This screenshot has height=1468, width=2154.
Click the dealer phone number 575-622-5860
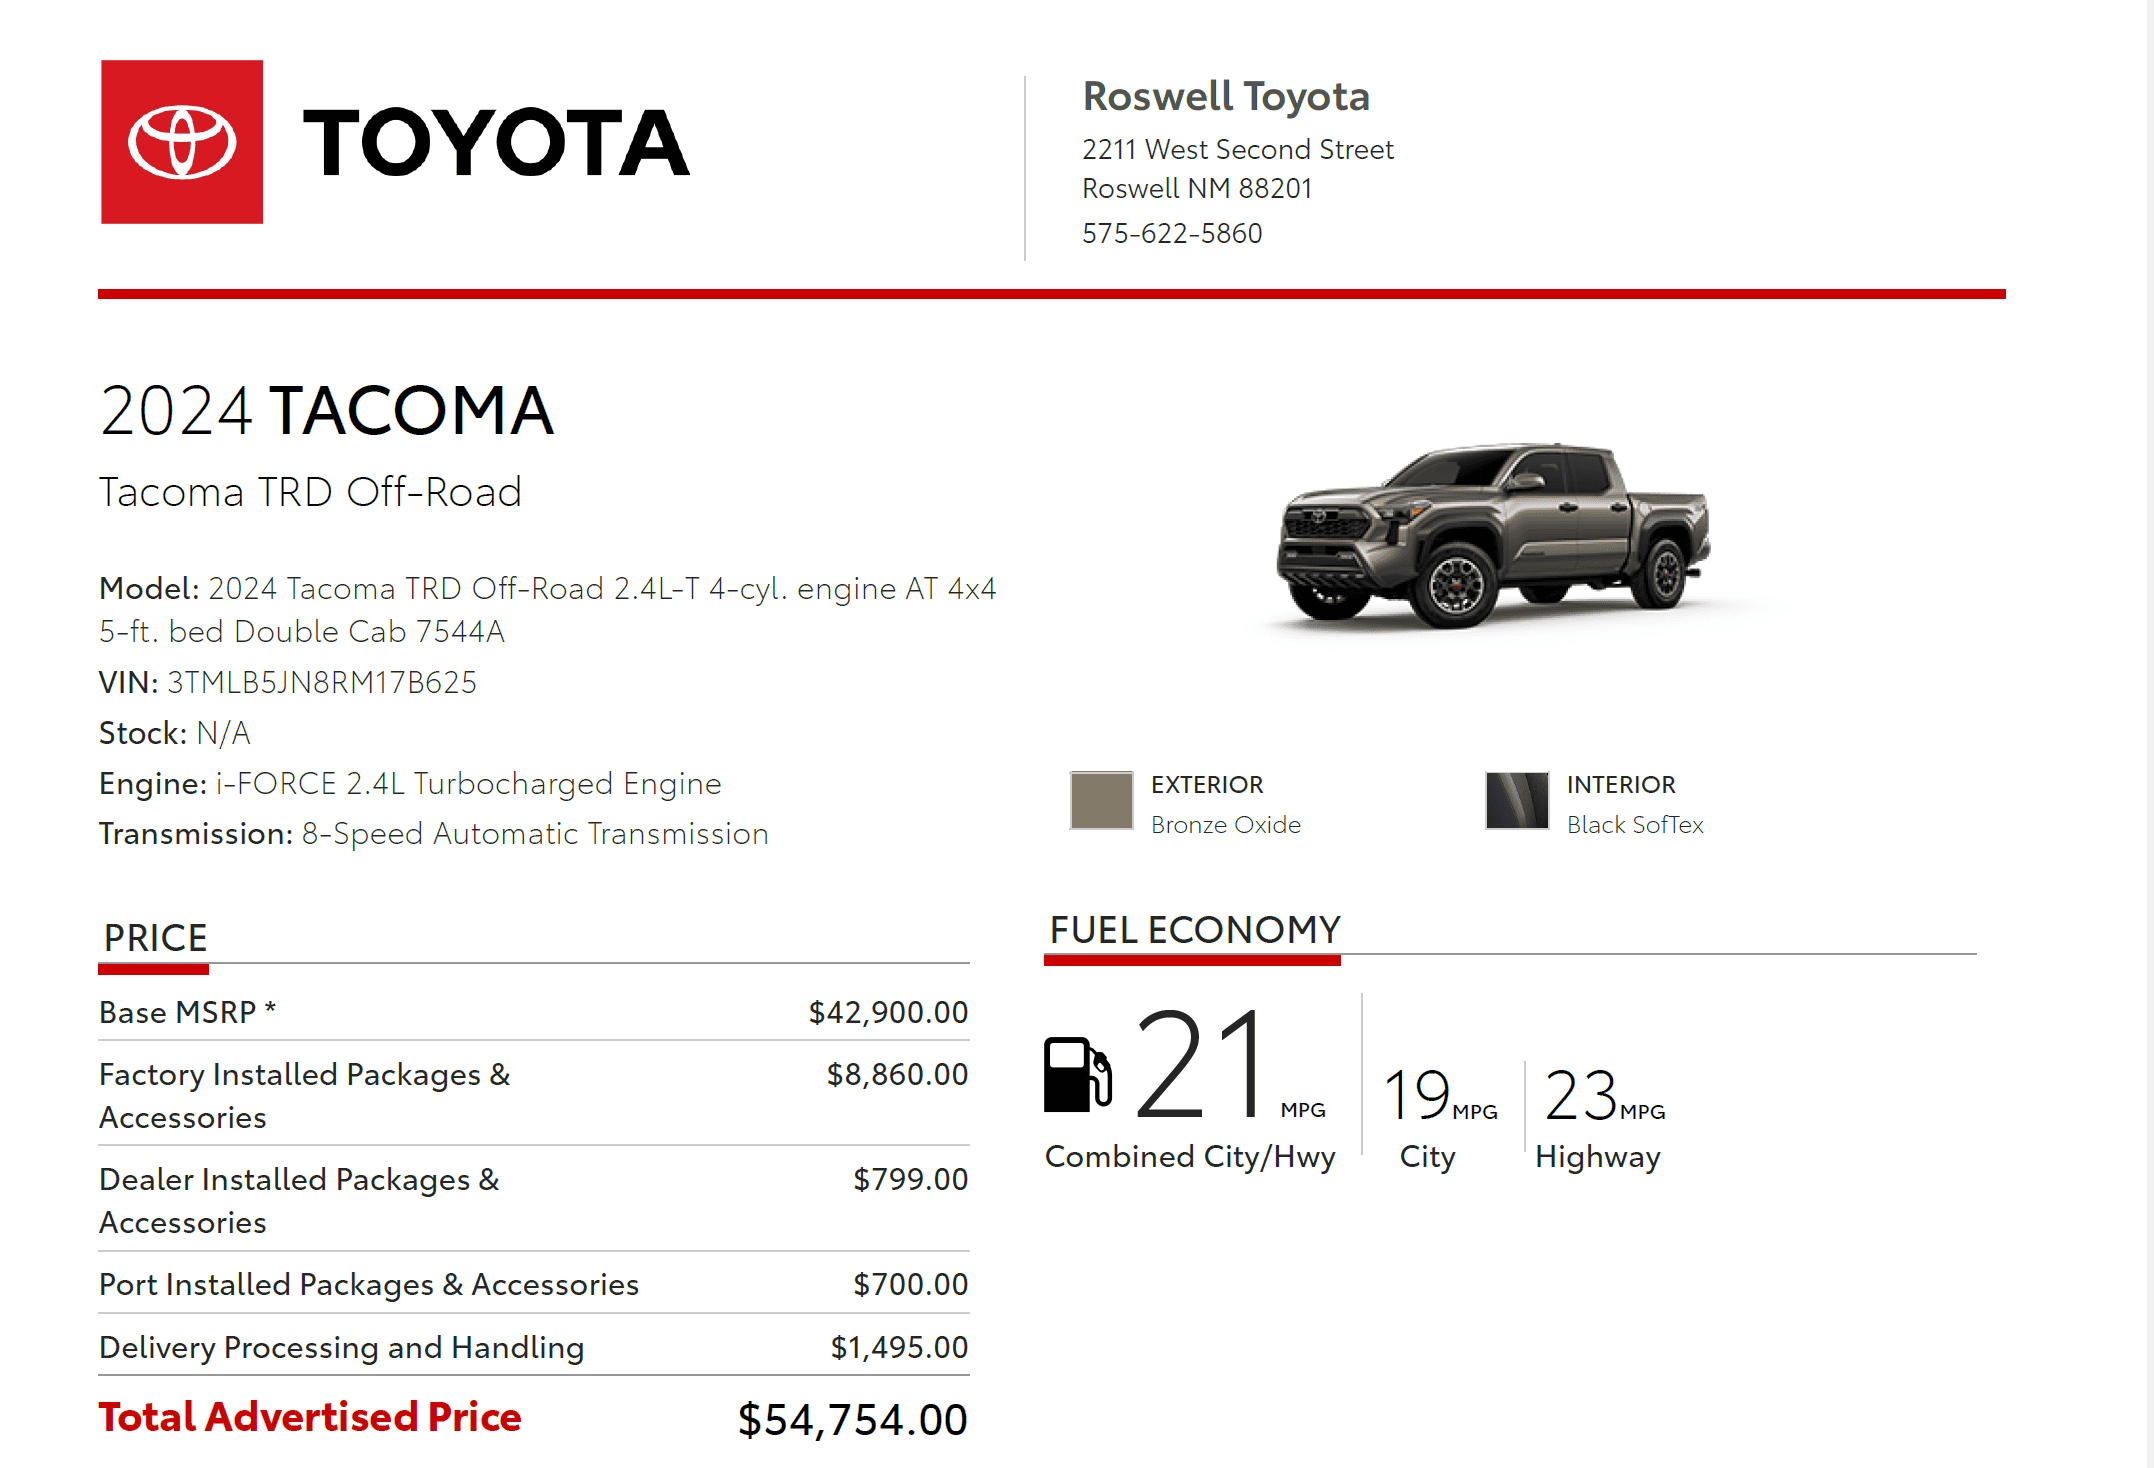coord(1172,233)
